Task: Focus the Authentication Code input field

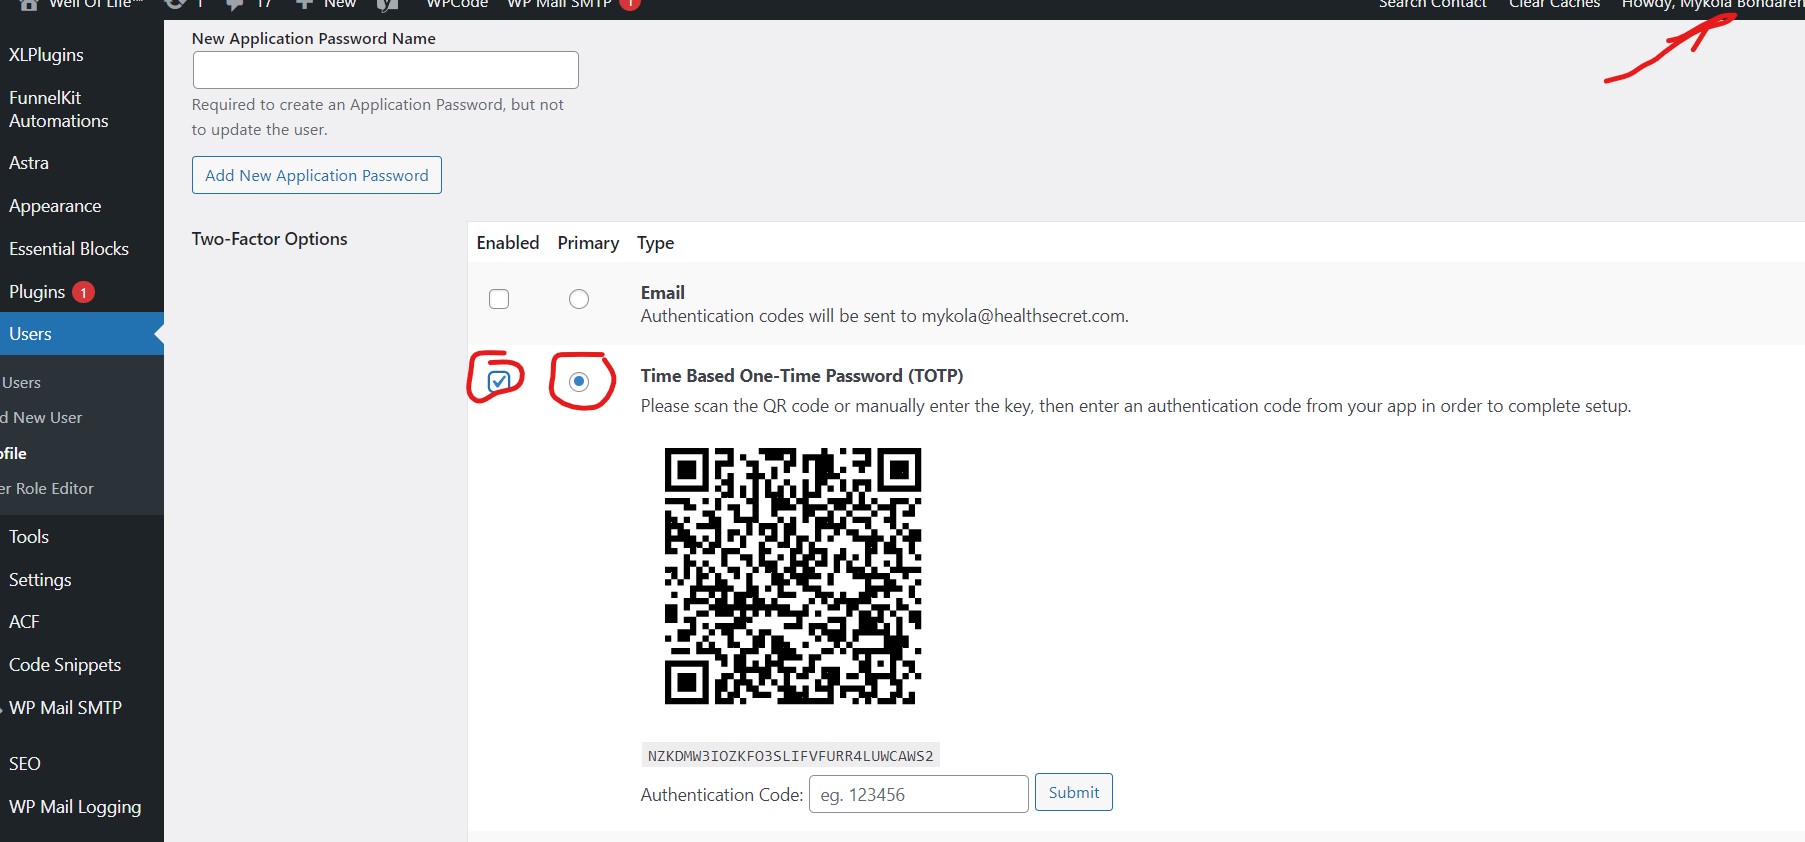Action: point(918,794)
